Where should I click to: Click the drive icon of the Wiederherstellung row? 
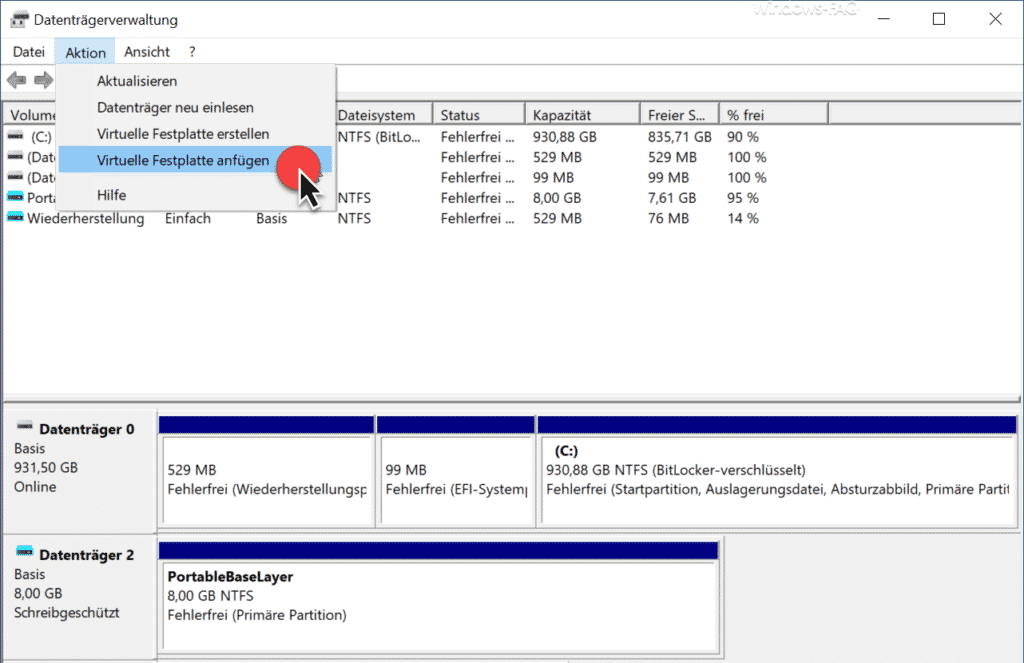[15, 218]
